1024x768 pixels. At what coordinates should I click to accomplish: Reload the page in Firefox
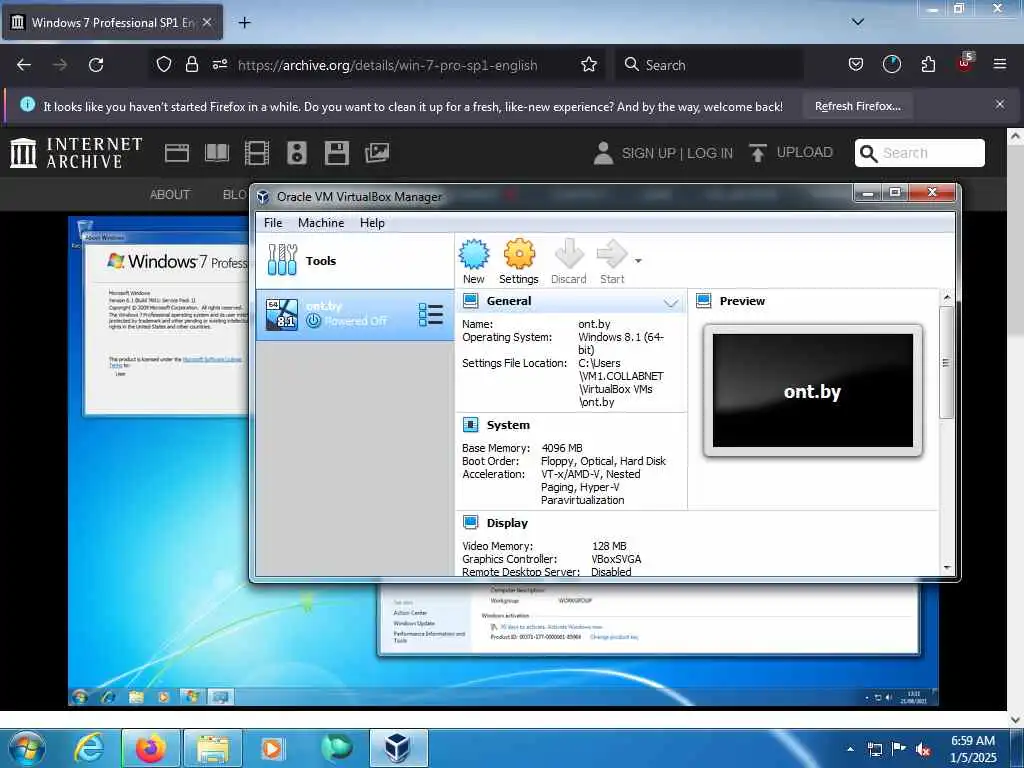pos(96,65)
